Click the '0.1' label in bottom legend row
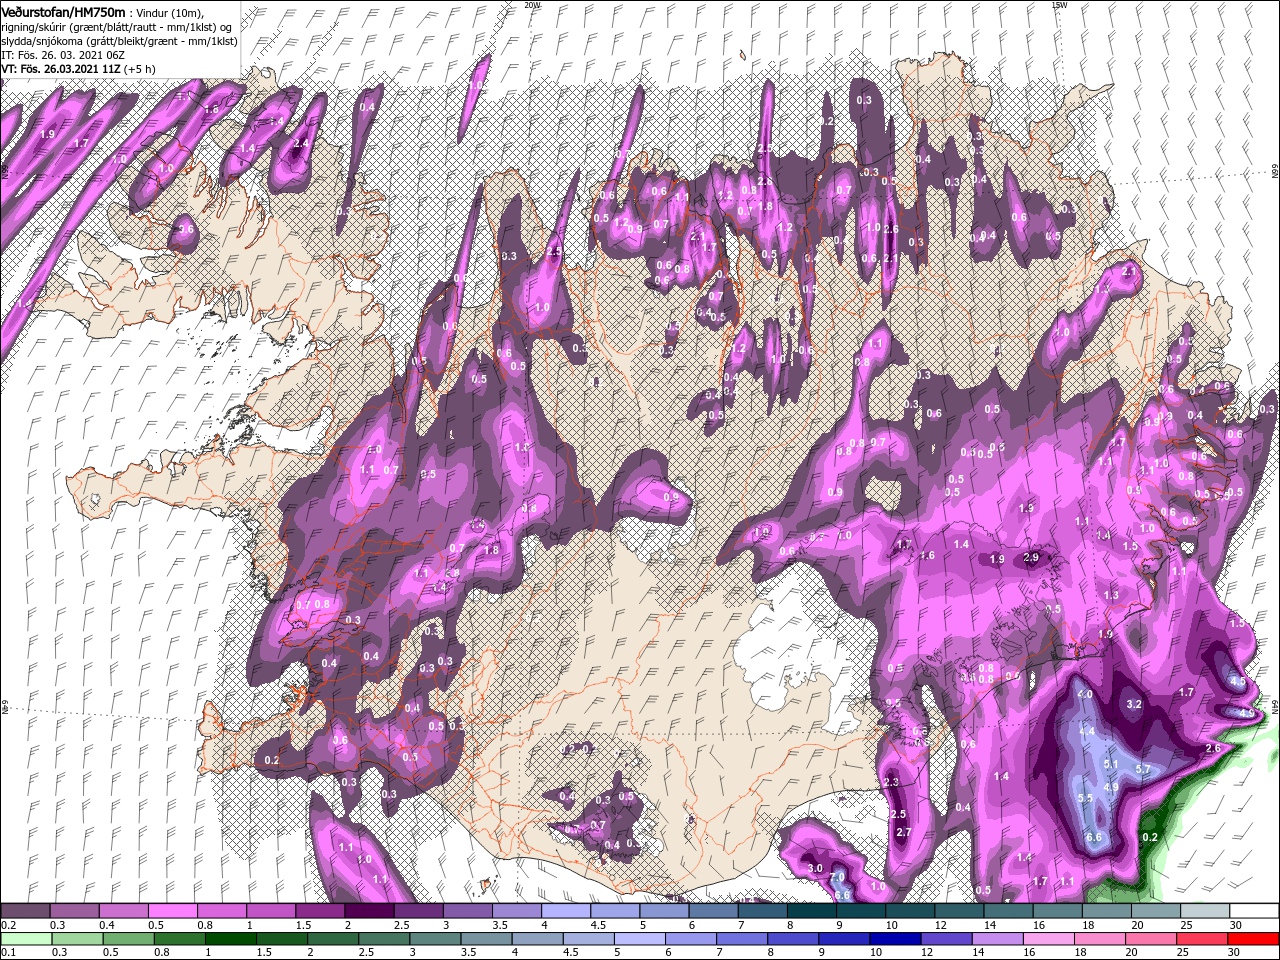Image resolution: width=1280 pixels, height=960 pixels. tap(8, 953)
